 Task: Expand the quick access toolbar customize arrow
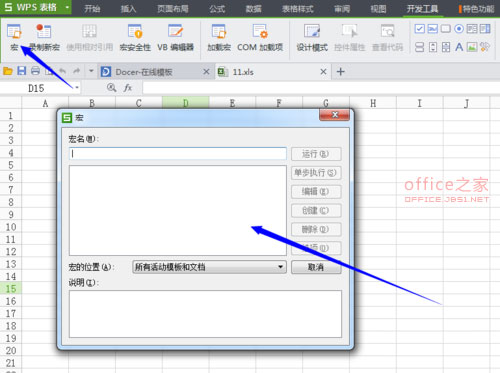tap(91, 71)
